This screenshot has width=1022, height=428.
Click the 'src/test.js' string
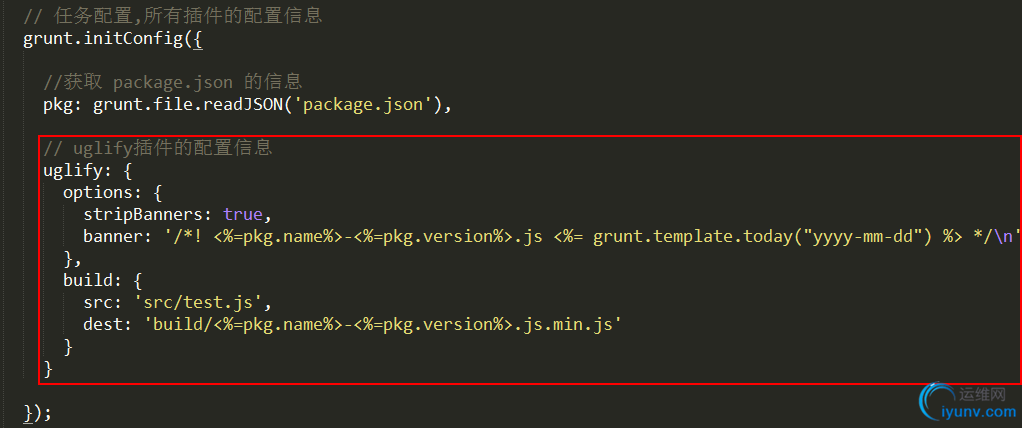pos(201,303)
